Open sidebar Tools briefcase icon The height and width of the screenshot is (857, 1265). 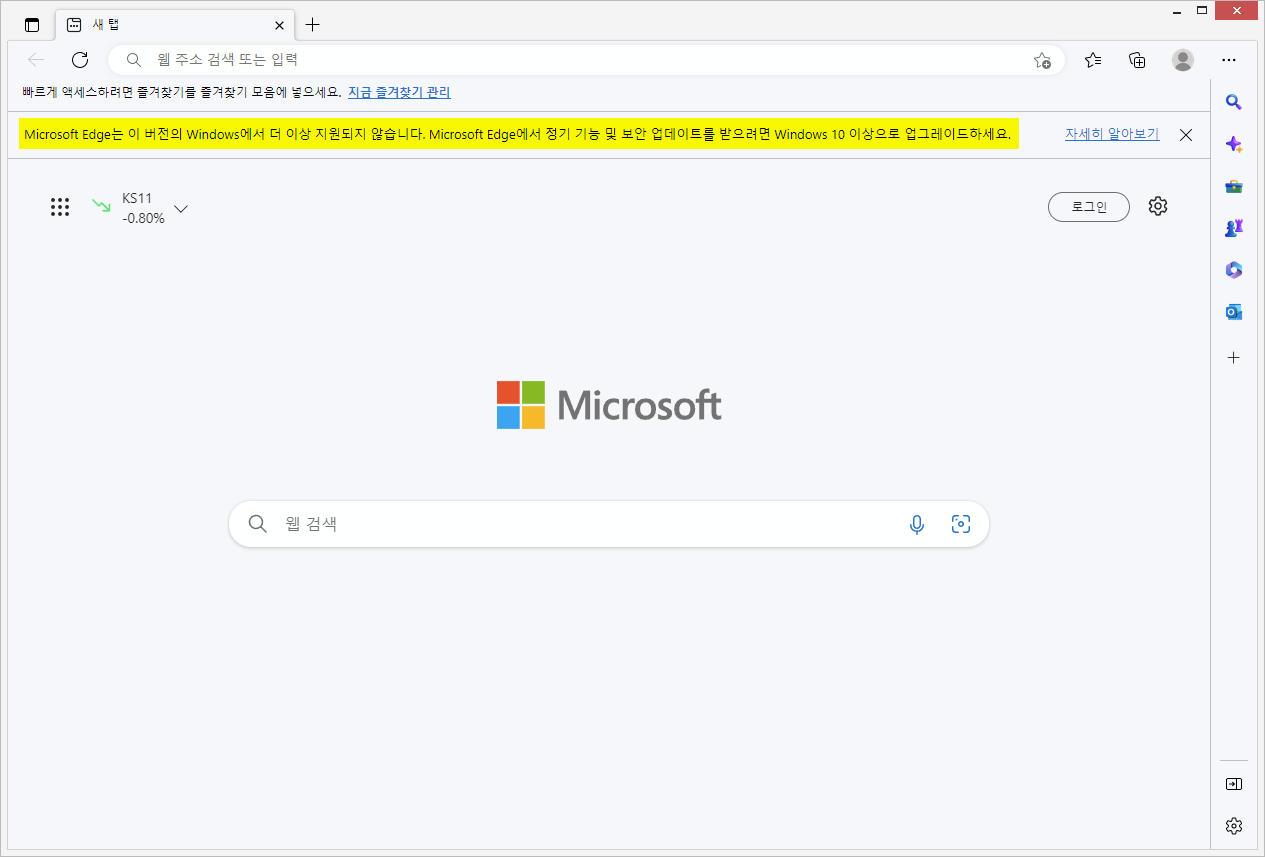pos(1234,186)
